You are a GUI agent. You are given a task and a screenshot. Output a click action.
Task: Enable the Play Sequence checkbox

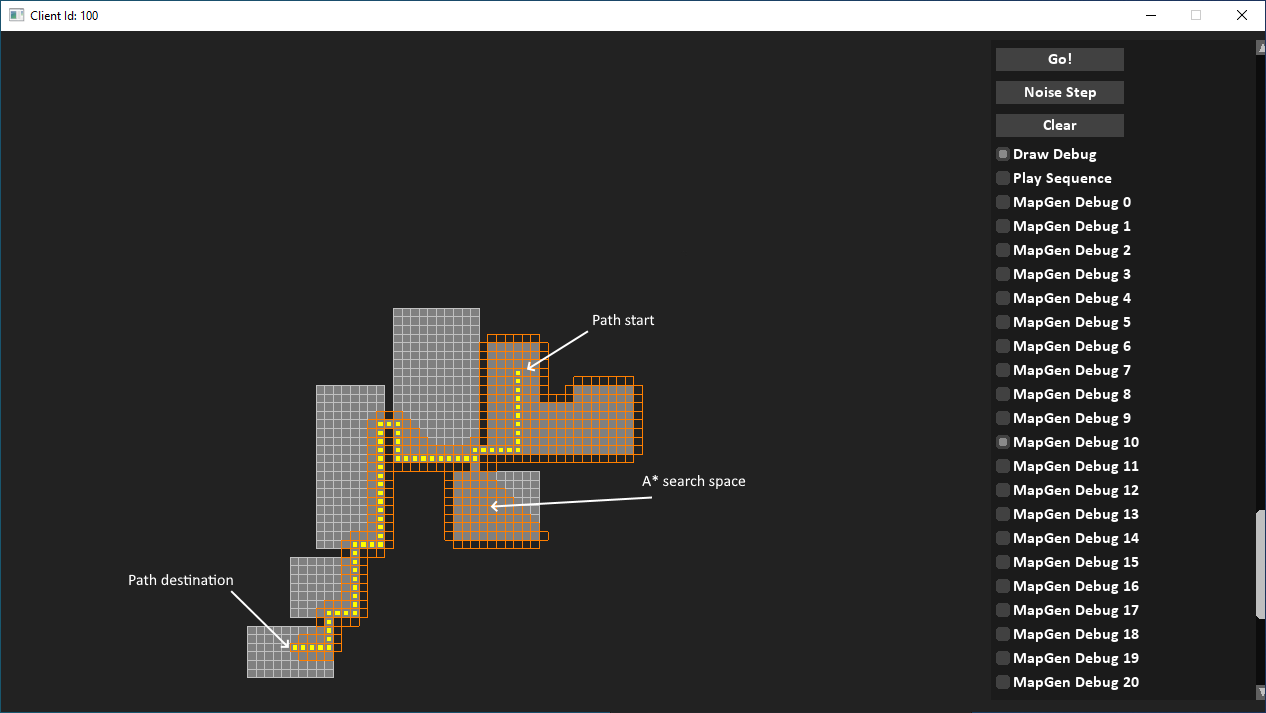coord(1002,177)
